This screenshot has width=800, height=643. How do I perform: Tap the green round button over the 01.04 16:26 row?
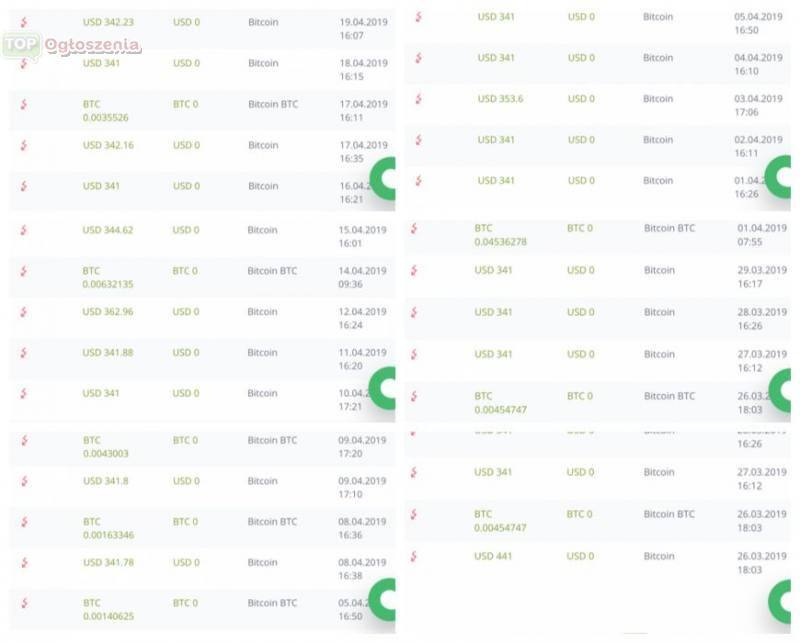[x=778, y=177]
